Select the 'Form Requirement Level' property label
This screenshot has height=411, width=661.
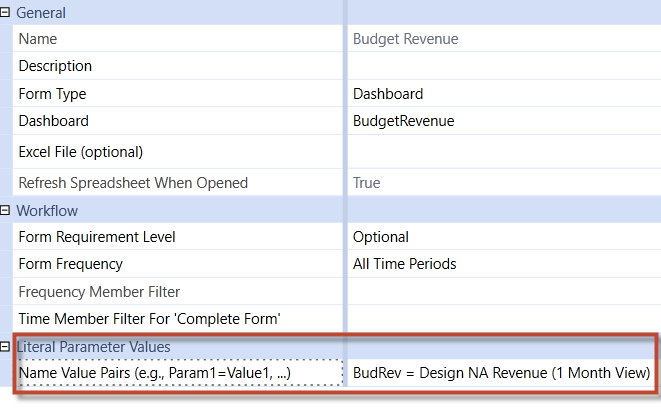click(x=97, y=237)
